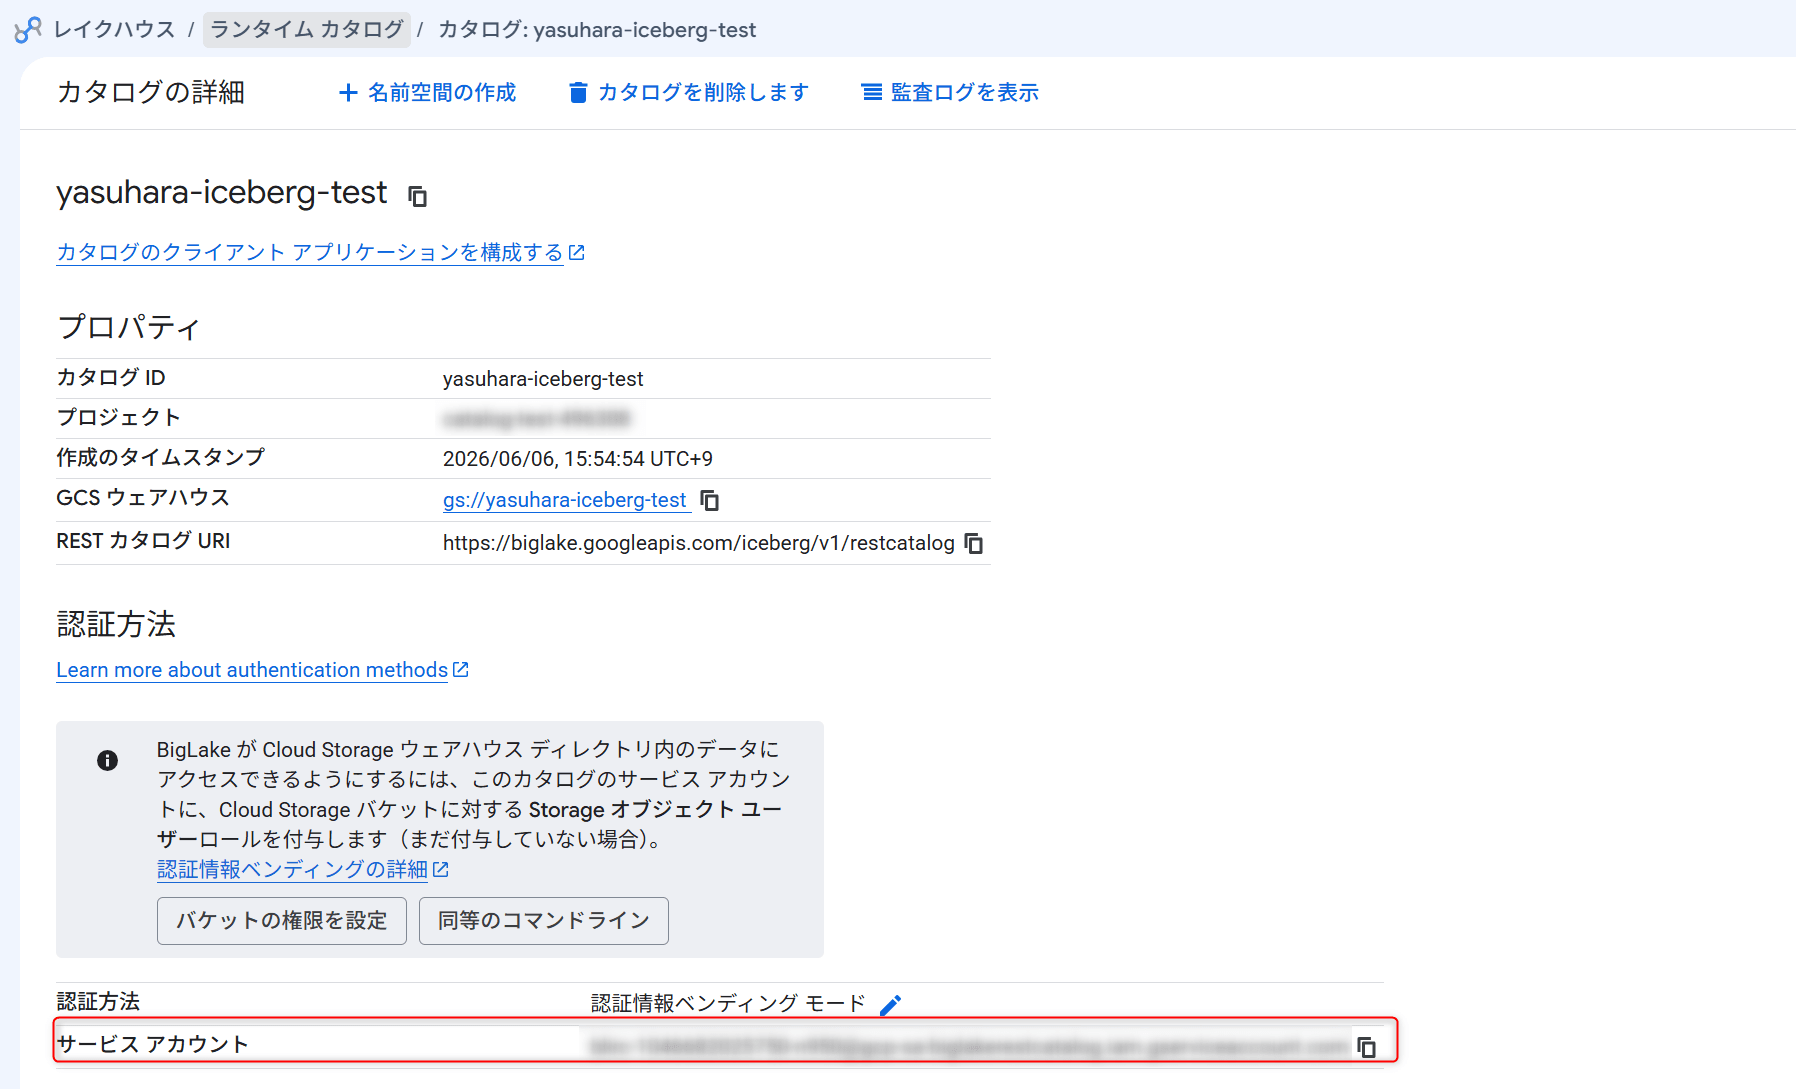Edit 認証情報ベンディング モード with pencil icon

891,1004
